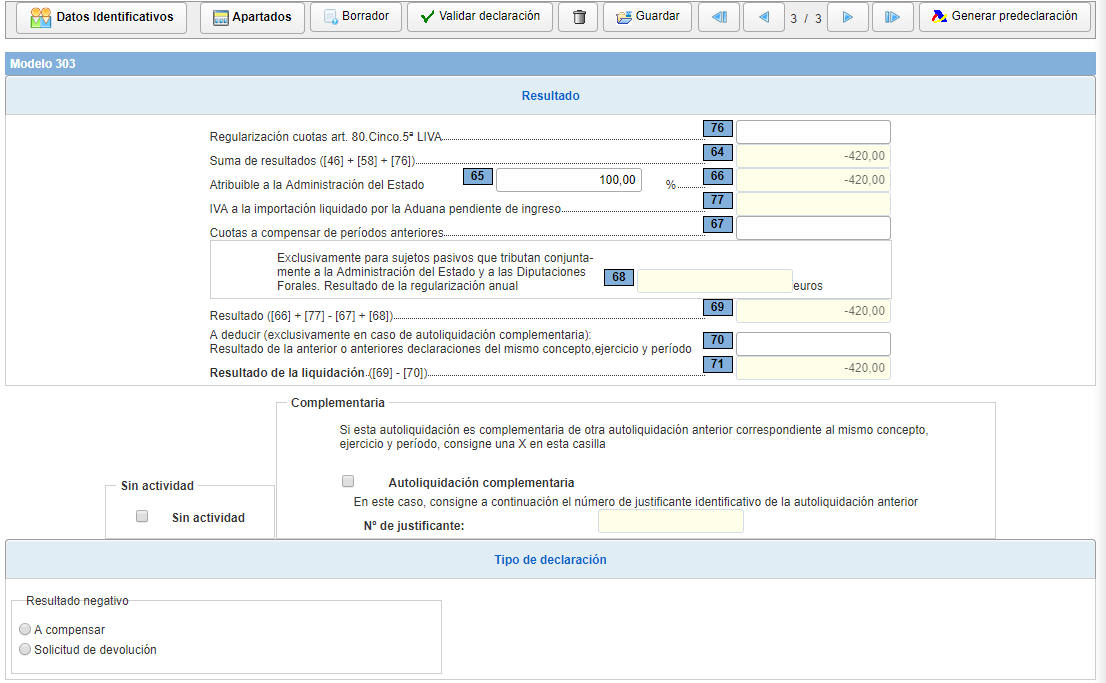Choose Solicitud de devolución option
1106x683 pixels.
[25, 649]
